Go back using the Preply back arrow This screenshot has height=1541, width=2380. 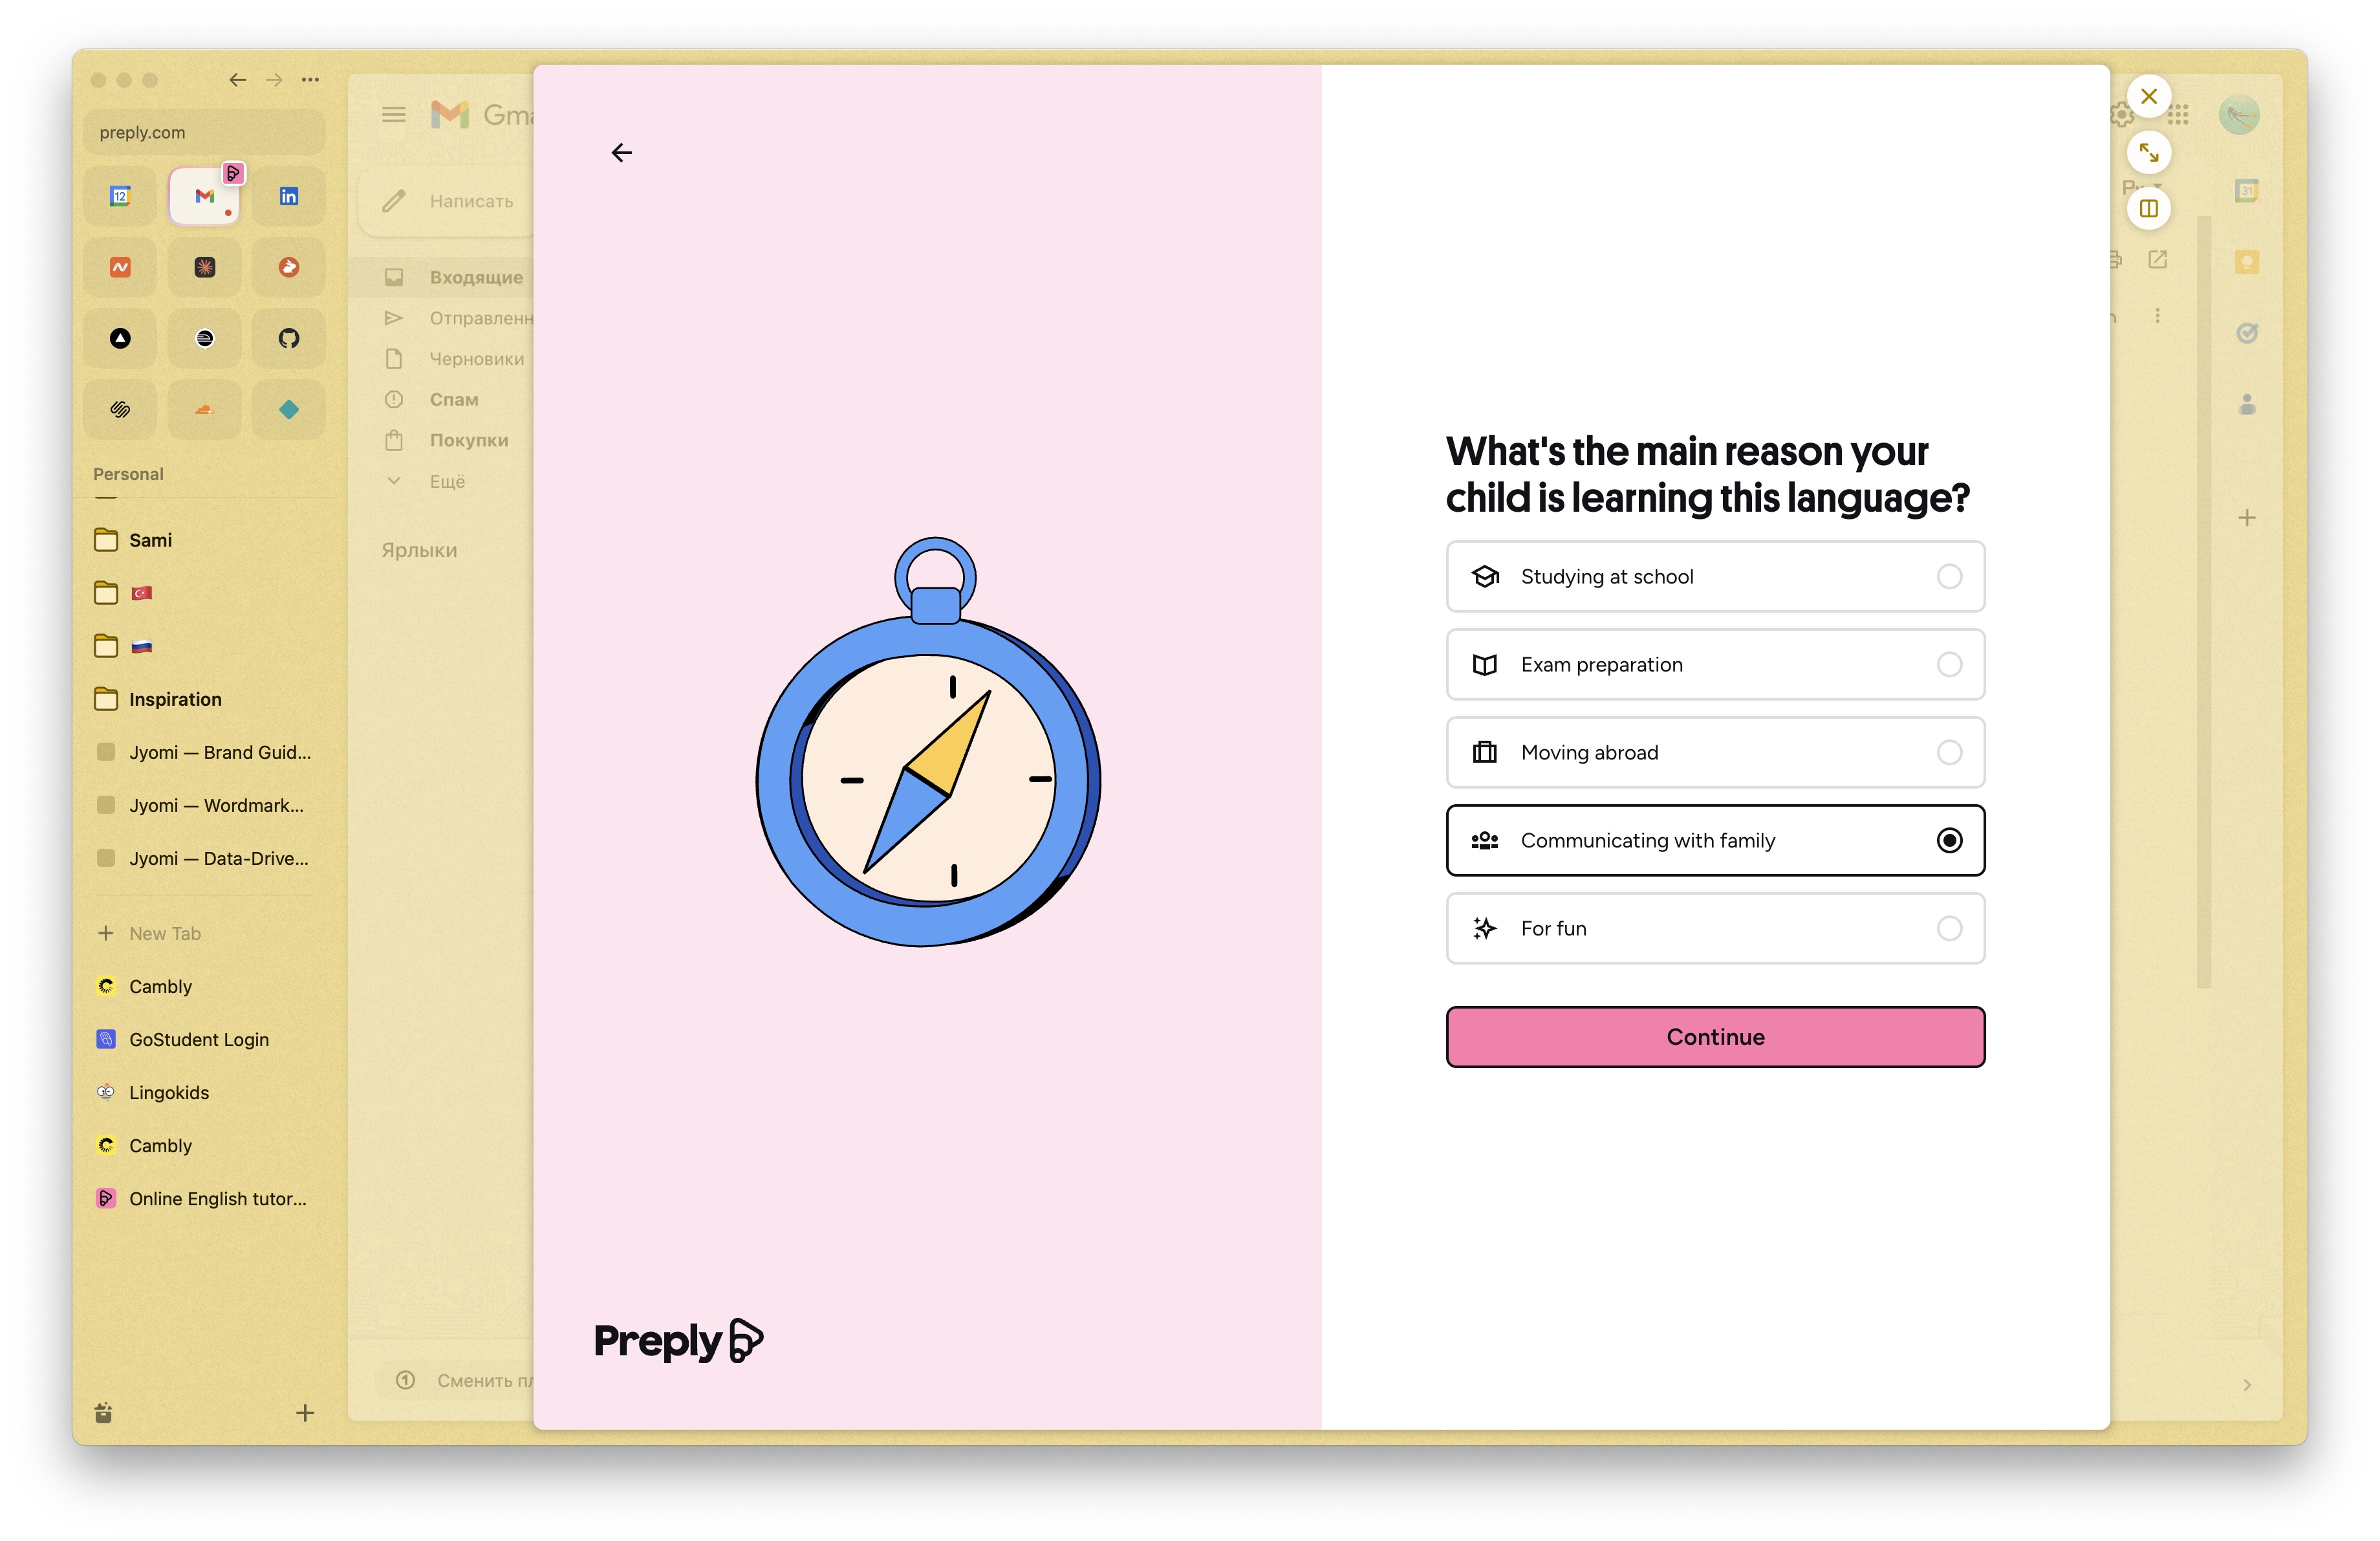621,153
